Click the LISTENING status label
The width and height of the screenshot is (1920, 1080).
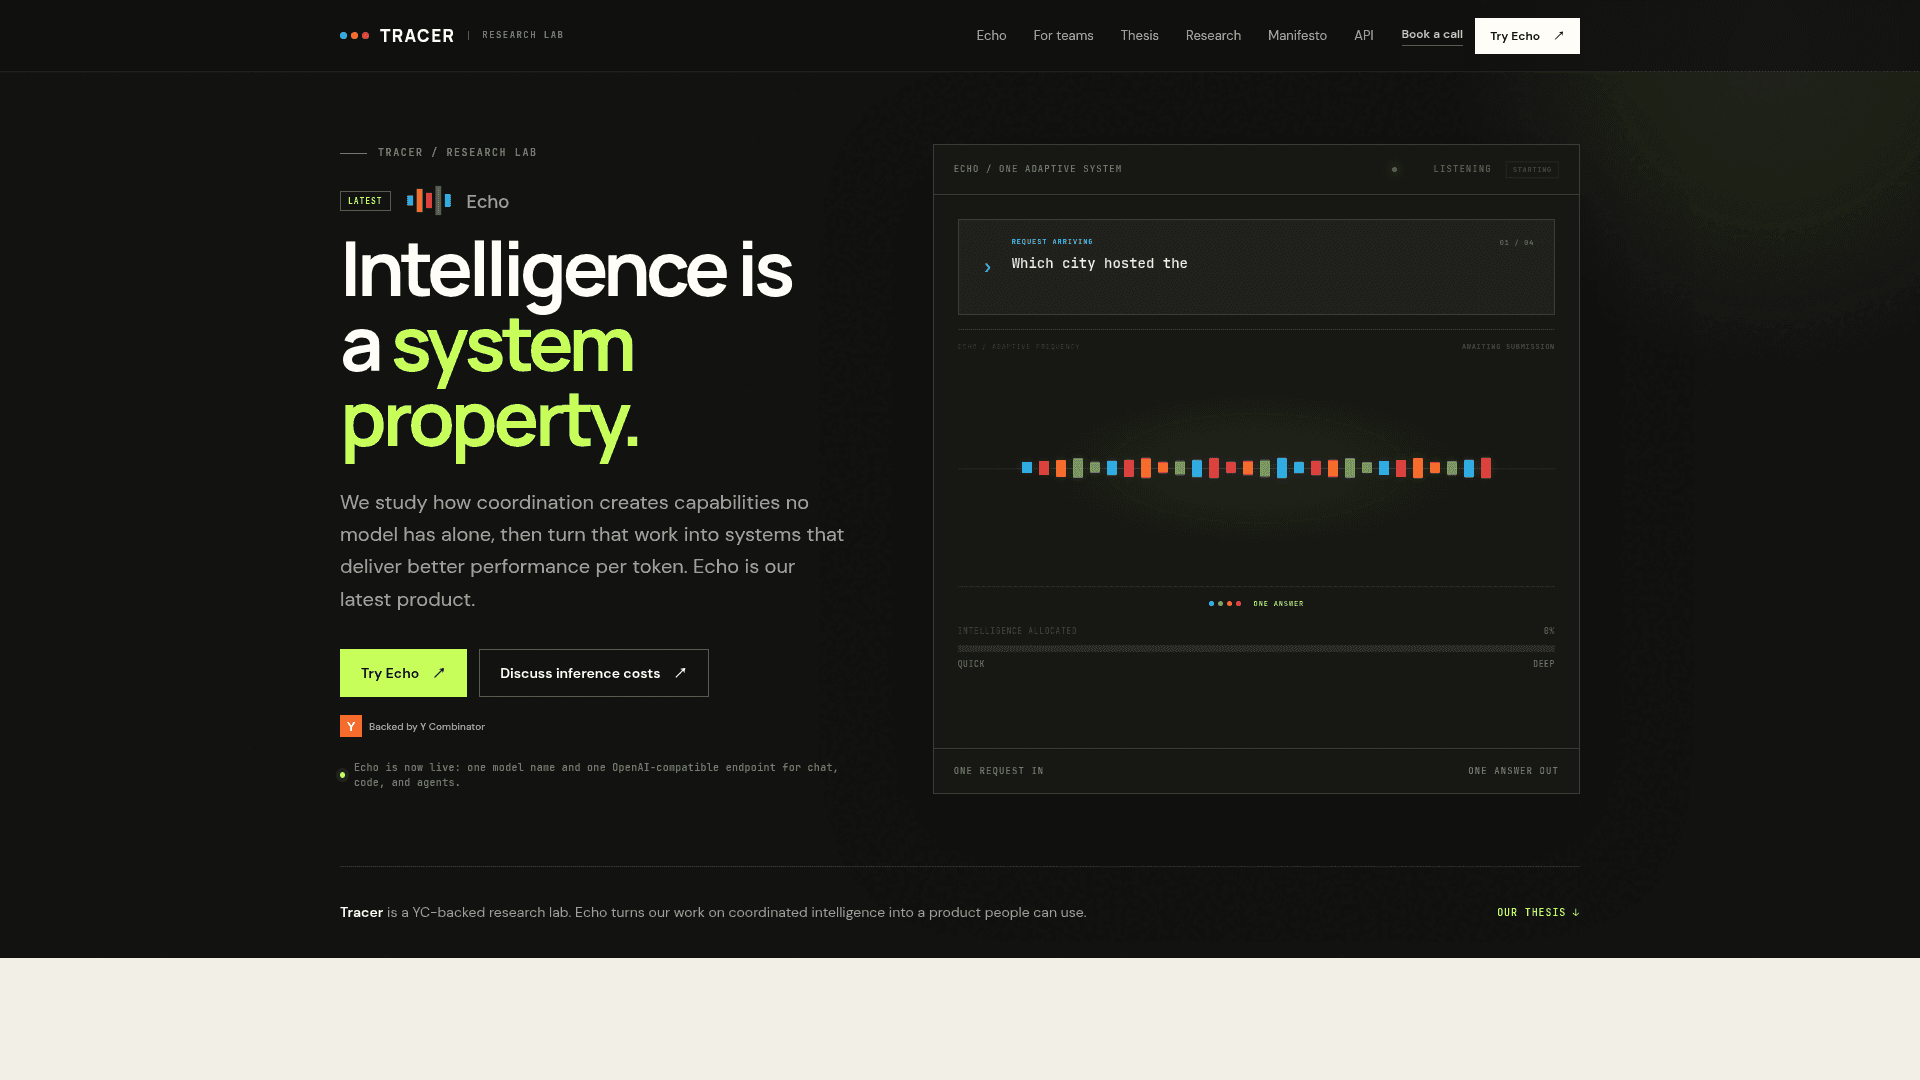coord(1462,169)
